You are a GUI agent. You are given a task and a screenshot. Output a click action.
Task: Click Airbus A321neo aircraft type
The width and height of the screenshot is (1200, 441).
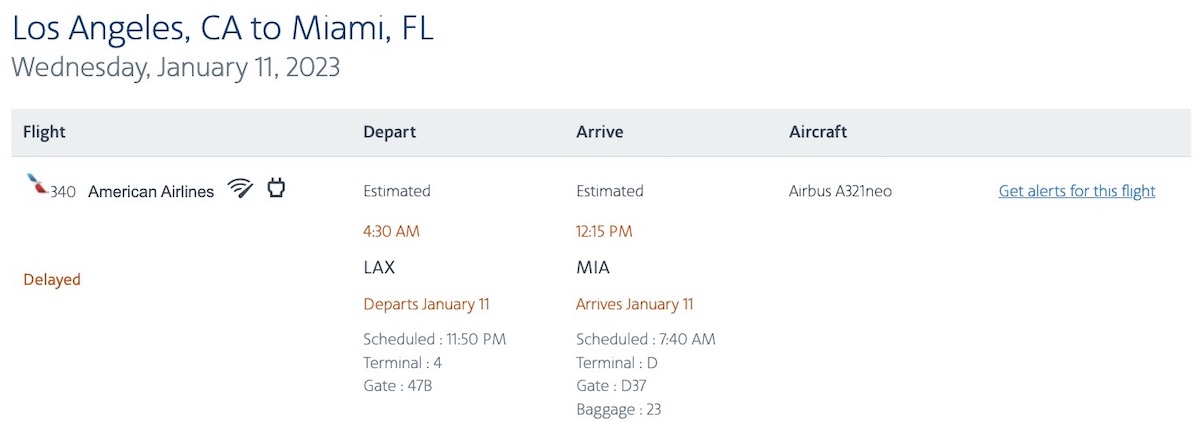[840, 191]
